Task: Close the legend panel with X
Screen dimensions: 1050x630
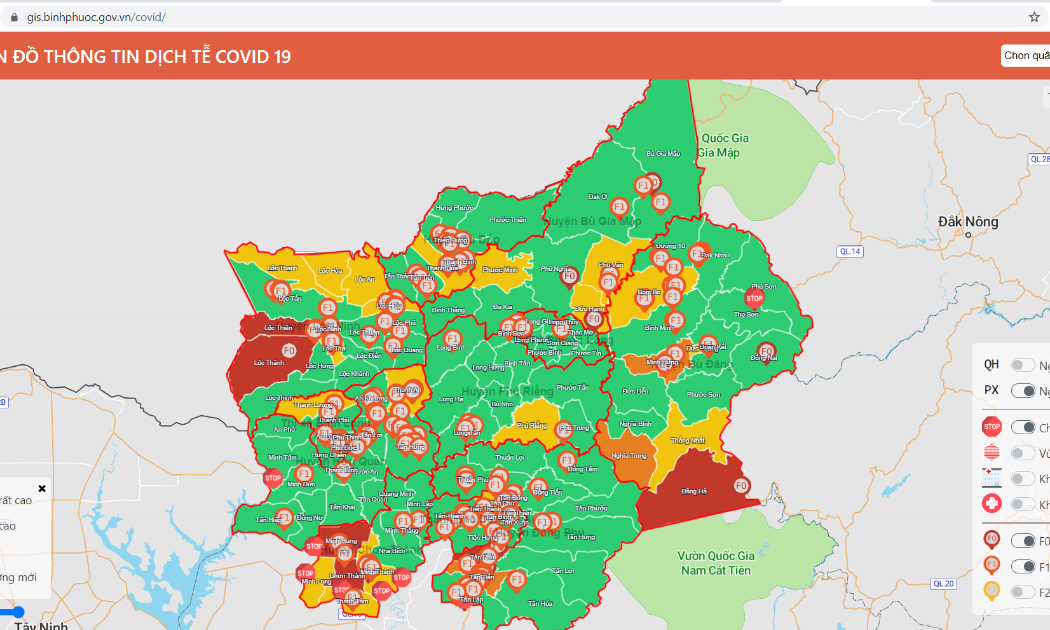Action: pyautogui.click(x=42, y=489)
